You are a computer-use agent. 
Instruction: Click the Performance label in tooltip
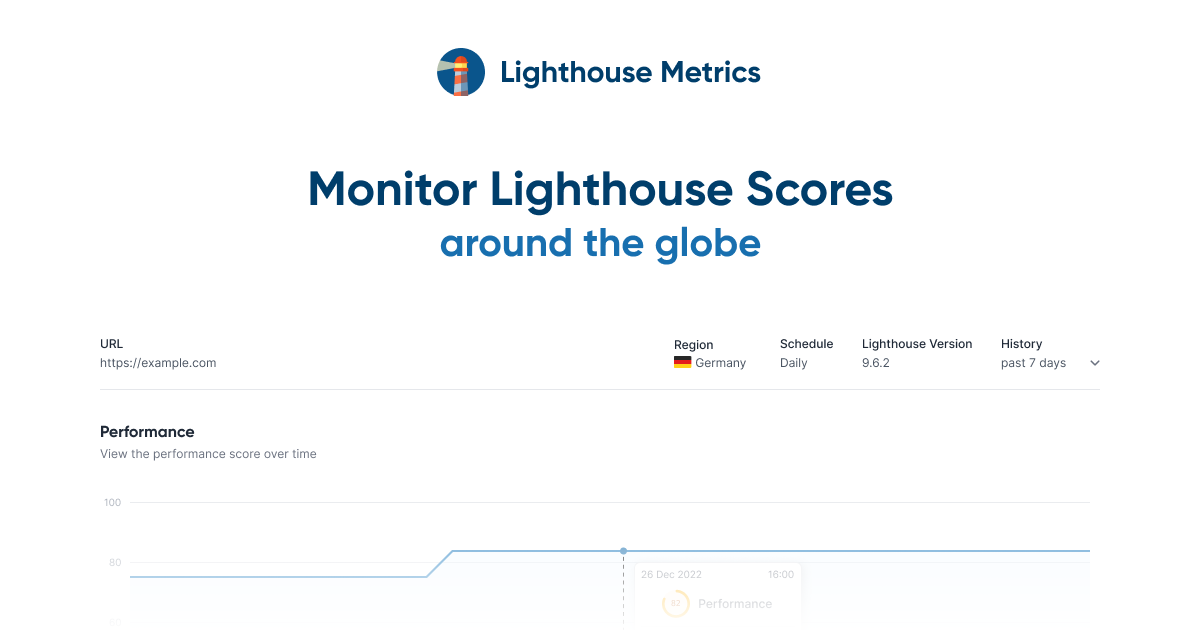point(734,604)
